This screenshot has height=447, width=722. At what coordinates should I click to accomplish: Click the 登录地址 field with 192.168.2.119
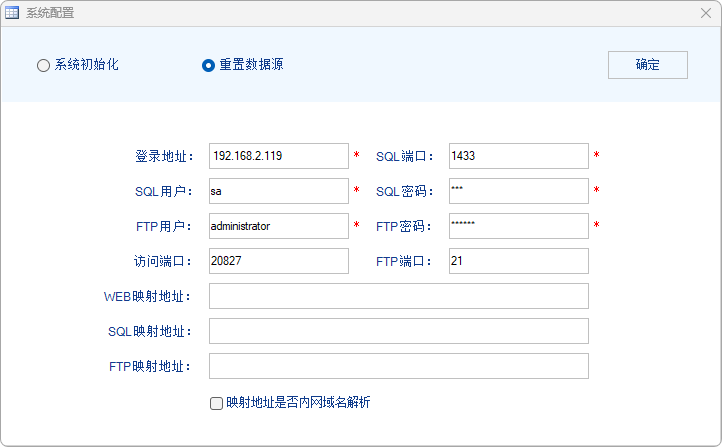[x=279, y=156]
